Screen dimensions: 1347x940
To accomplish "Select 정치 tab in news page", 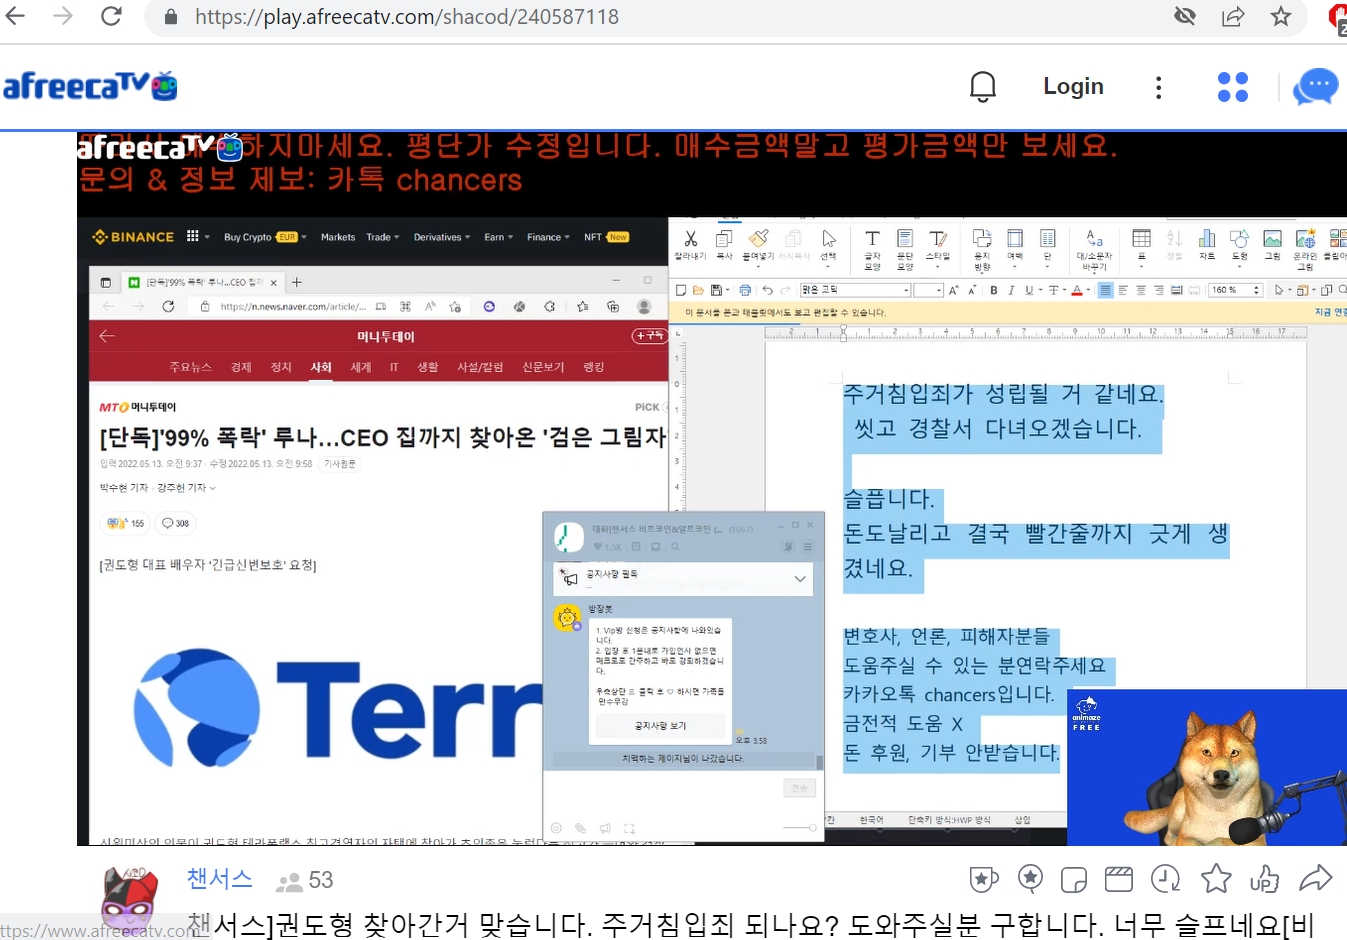I will point(281,367).
